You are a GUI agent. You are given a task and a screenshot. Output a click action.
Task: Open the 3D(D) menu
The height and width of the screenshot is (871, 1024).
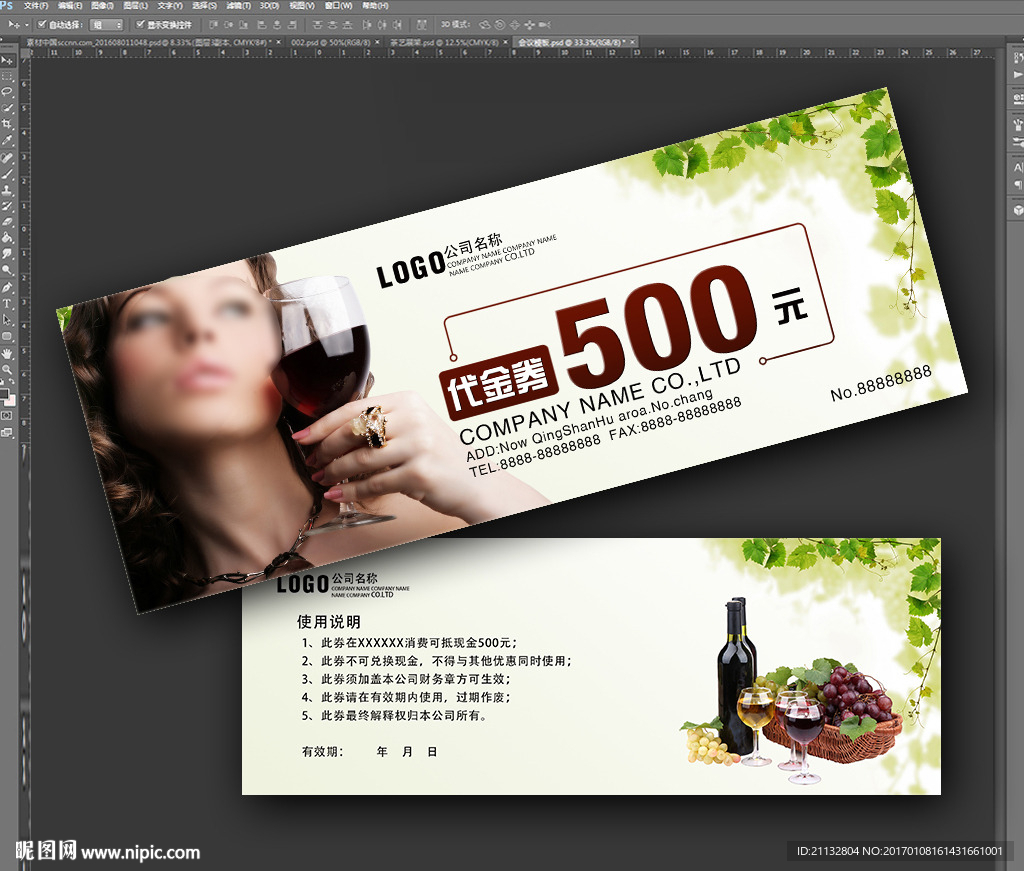(269, 5)
